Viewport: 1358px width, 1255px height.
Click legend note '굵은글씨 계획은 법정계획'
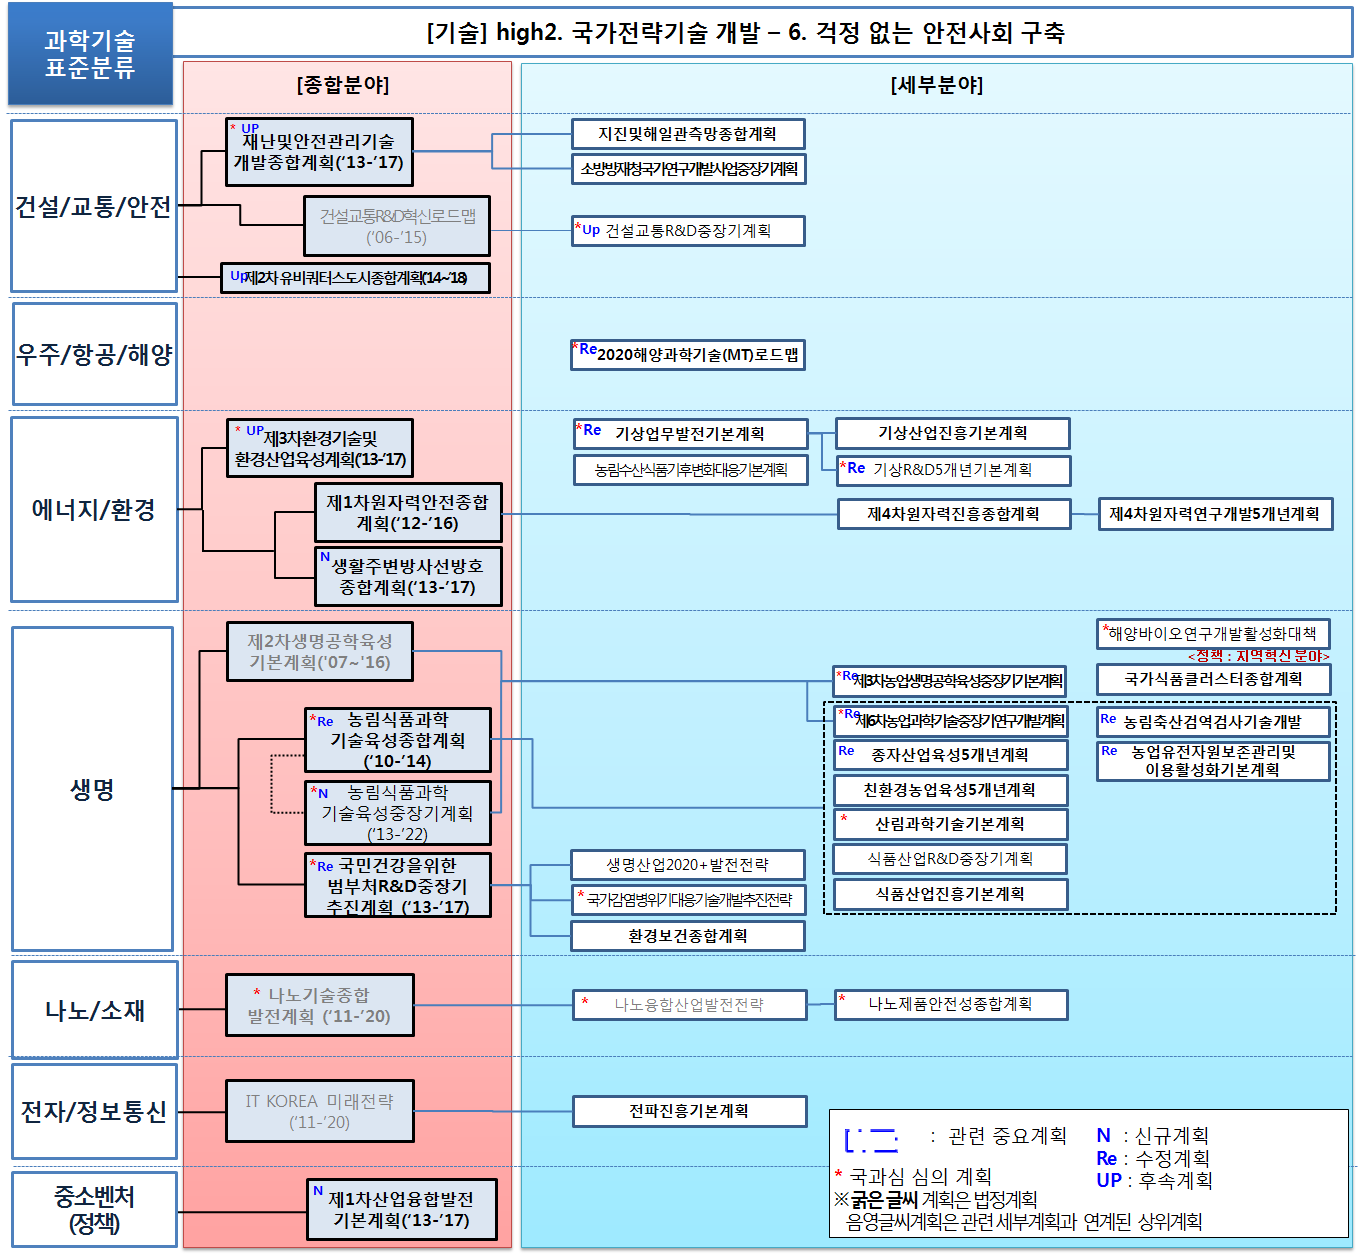tap(936, 1199)
